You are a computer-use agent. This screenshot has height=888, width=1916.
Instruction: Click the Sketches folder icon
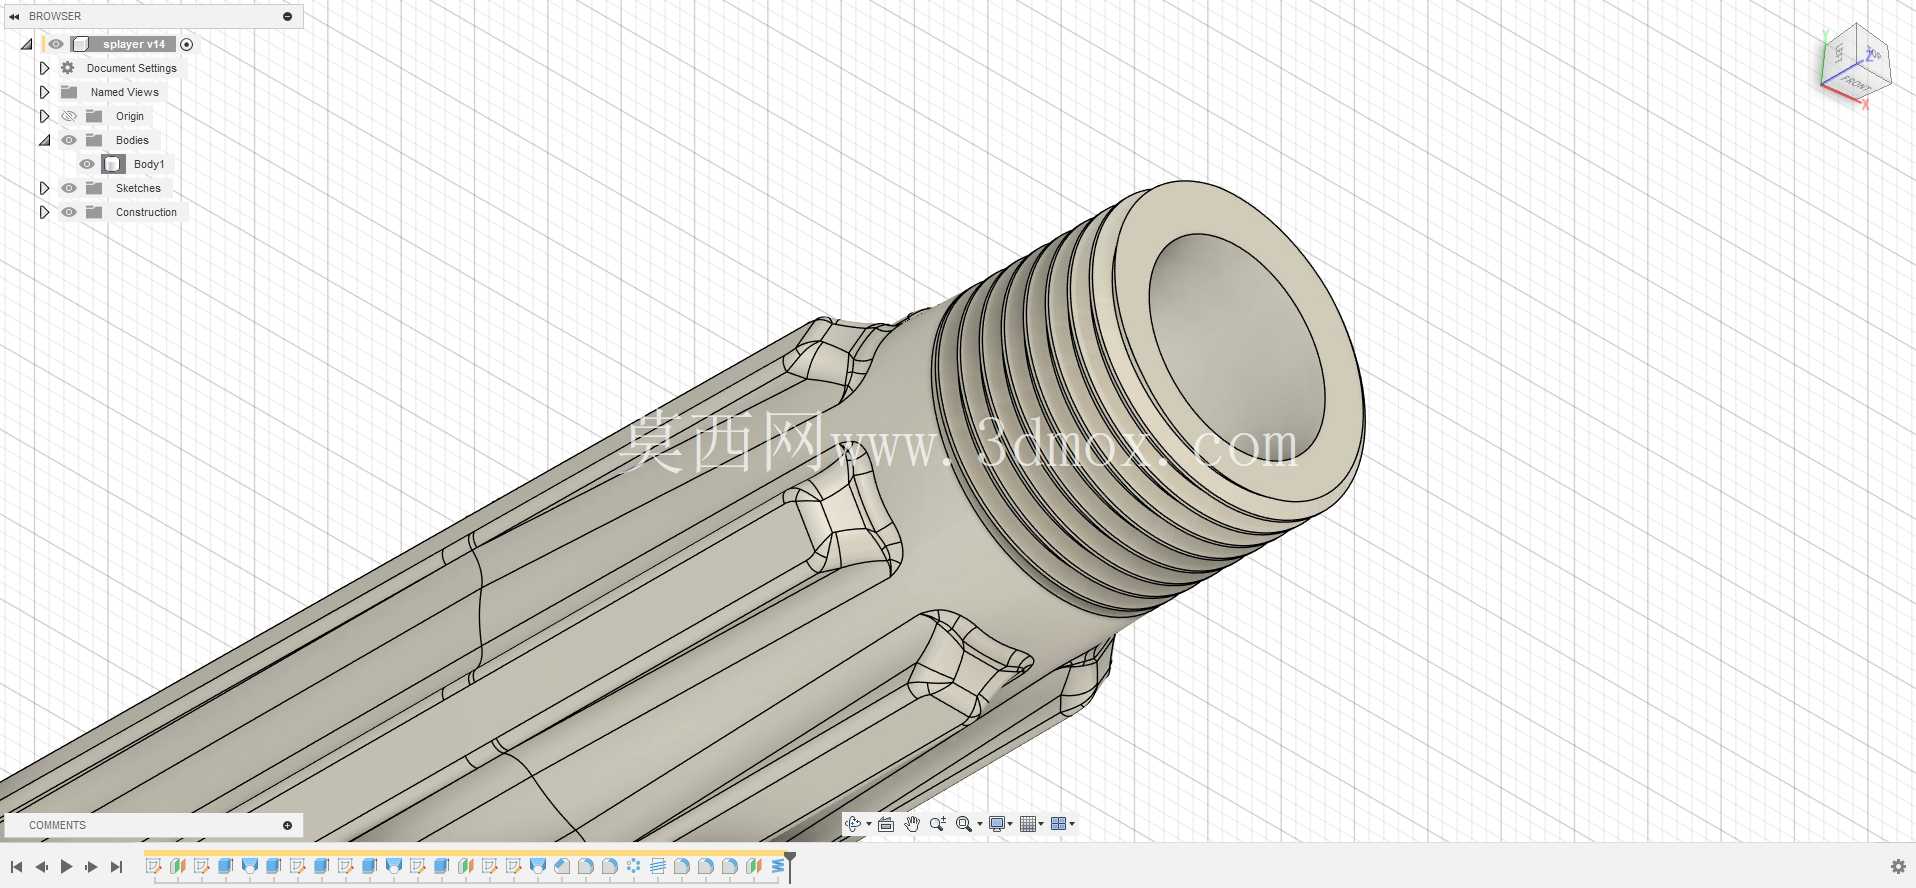[94, 188]
